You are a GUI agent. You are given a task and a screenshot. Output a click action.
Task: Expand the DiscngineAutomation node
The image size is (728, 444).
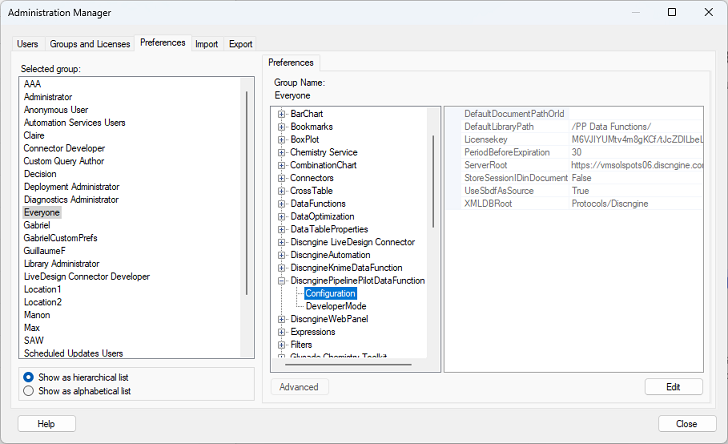[281, 255]
